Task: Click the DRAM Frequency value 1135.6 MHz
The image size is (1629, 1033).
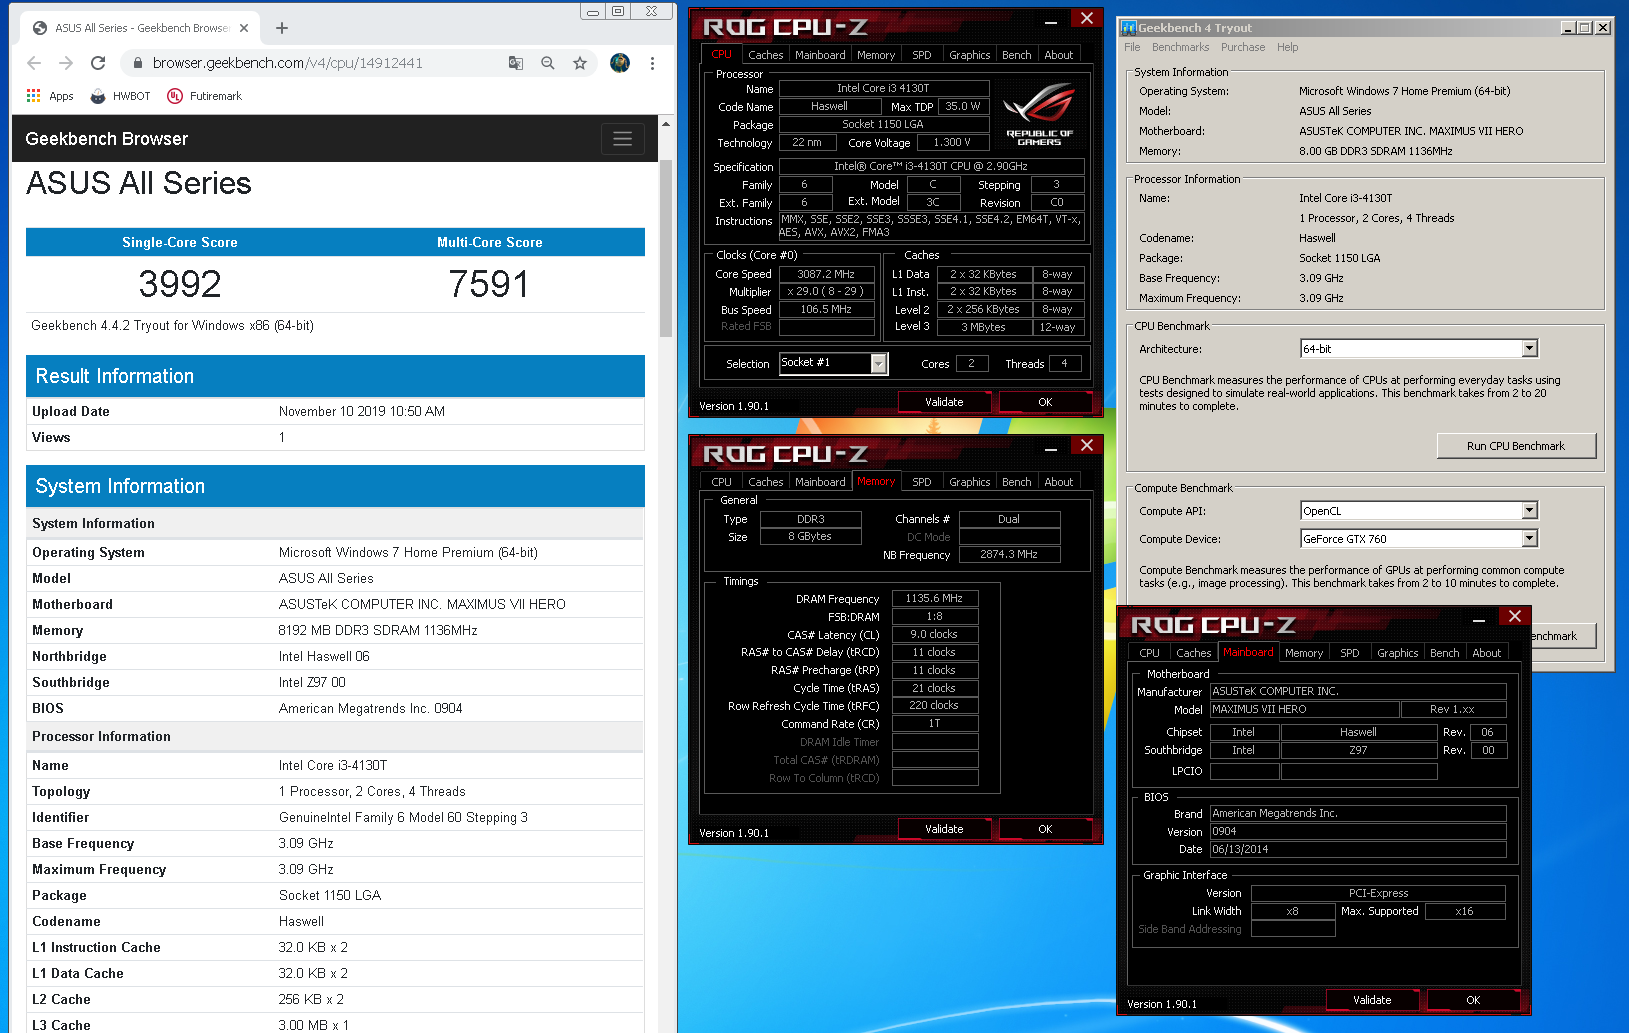Action: coord(934,598)
